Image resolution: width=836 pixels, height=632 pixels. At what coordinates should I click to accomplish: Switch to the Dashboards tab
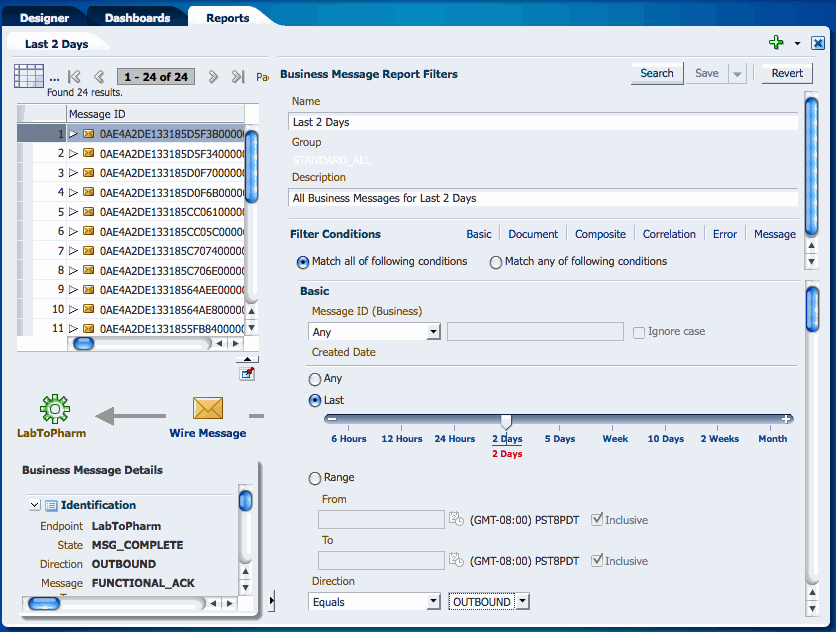138,18
